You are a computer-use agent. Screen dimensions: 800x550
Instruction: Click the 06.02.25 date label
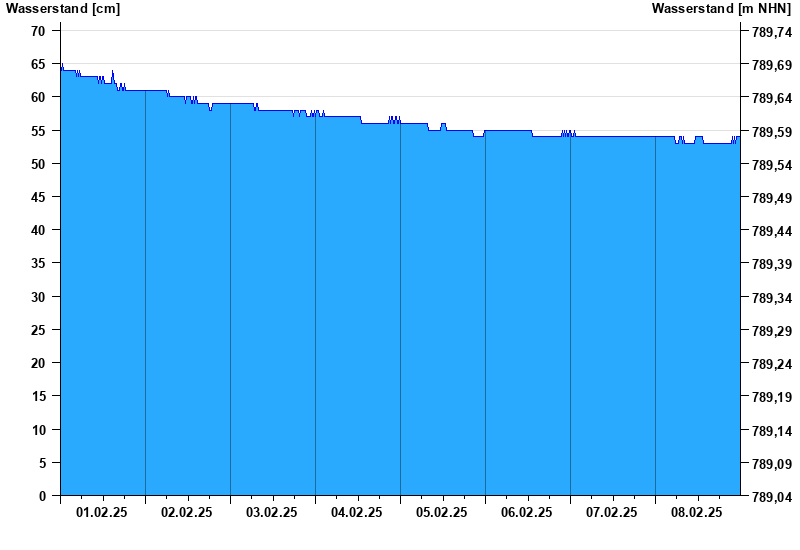527,512
